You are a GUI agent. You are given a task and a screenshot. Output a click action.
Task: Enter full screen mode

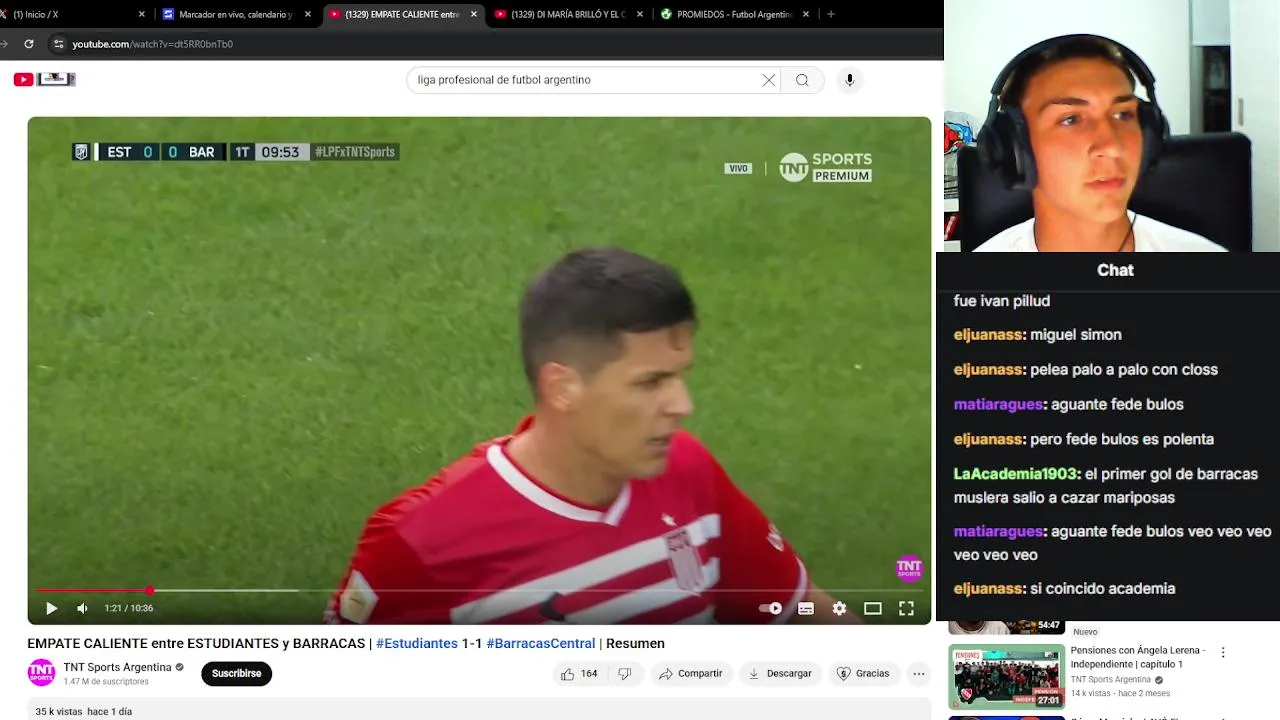[x=906, y=608]
